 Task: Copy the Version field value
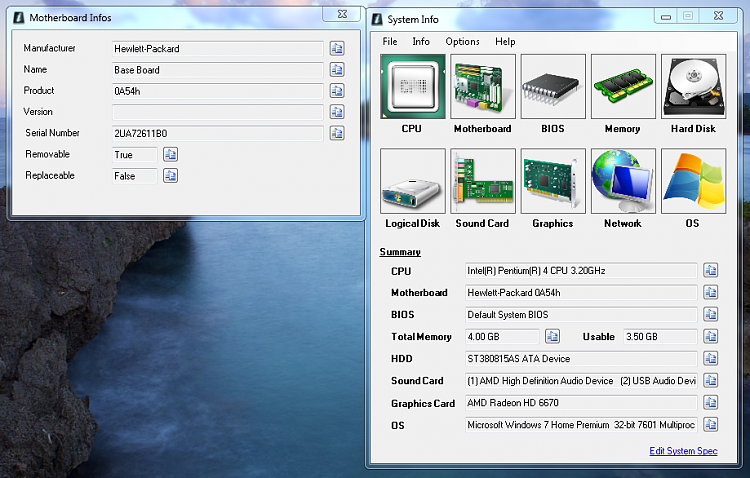pos(337,112)
